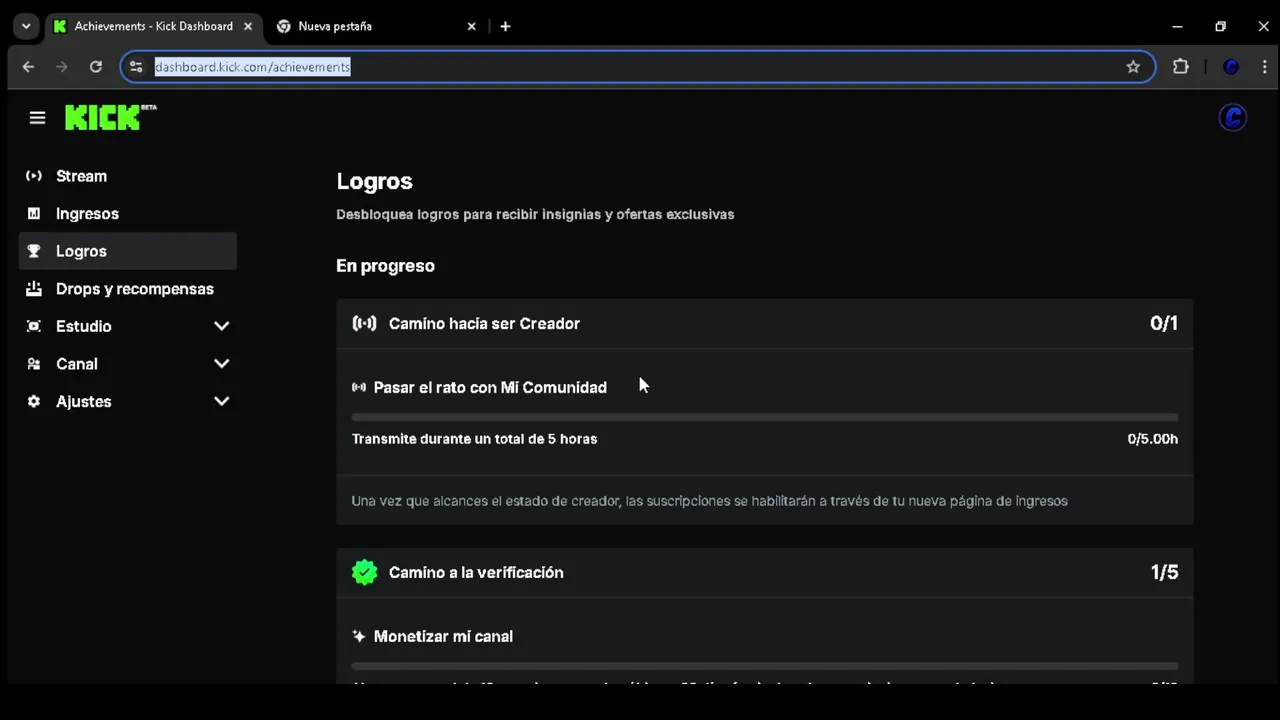Click the Estudio camera icon
This screenshot has height=720, width=1280.
pyautogui.click(x=34, y=326)
